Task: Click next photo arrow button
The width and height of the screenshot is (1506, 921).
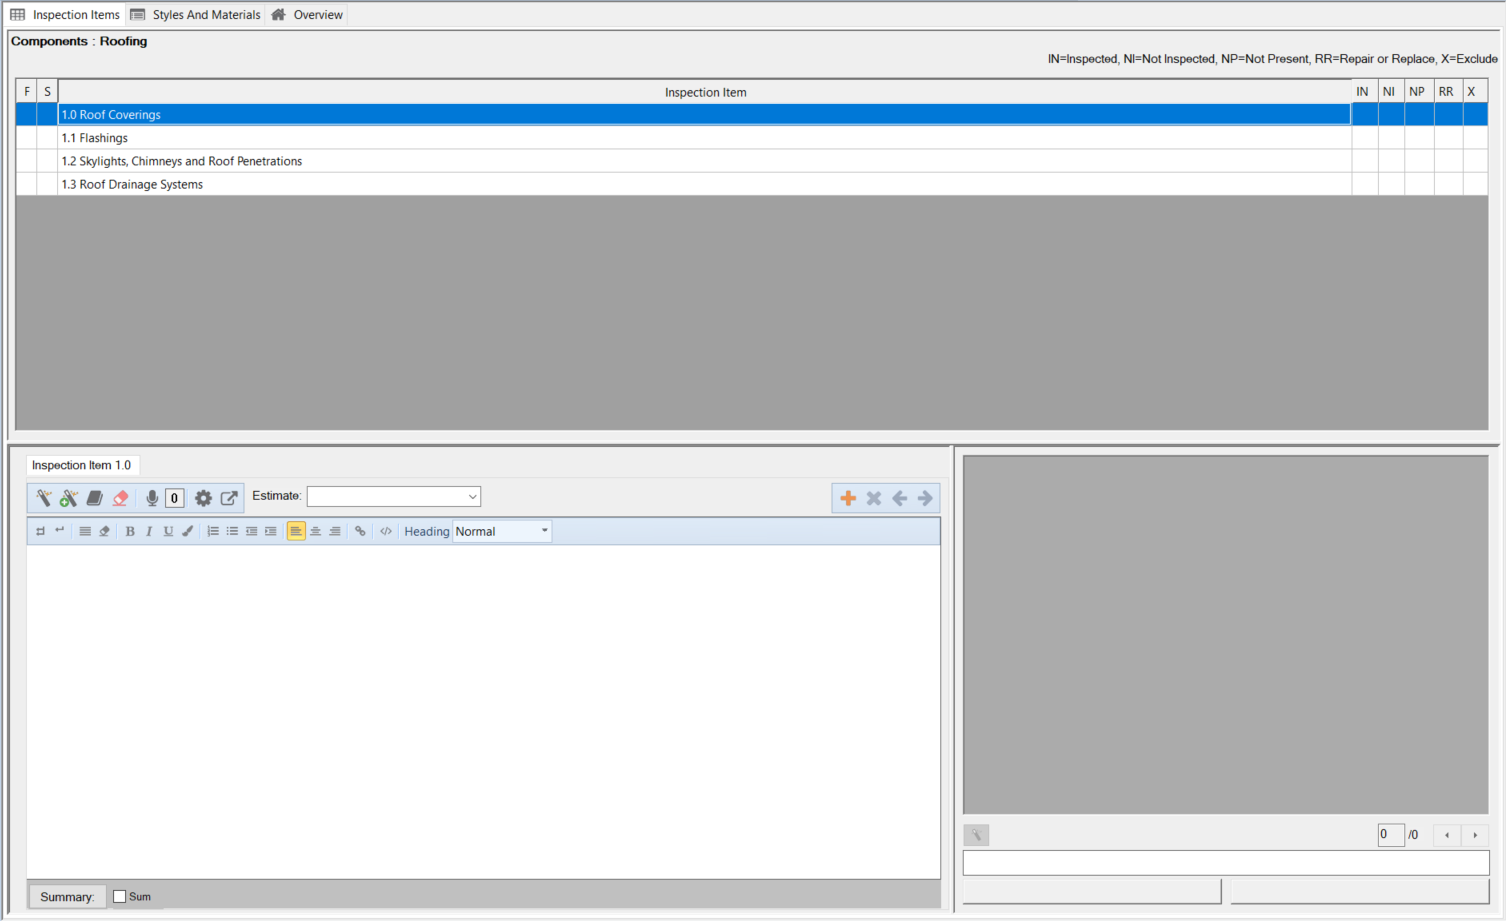Action: 1475,835
